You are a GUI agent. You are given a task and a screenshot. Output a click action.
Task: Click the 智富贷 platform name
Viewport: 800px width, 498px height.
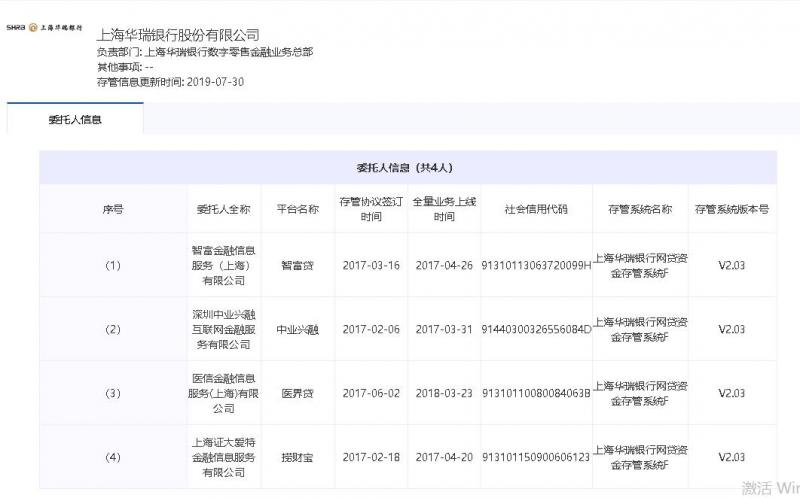(x=297, y=265)
